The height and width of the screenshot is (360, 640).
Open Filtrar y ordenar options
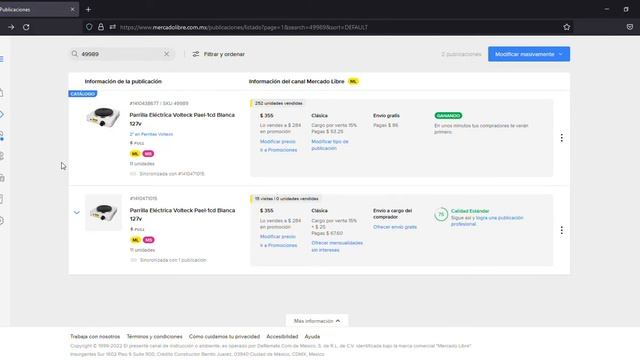point(219,54)
